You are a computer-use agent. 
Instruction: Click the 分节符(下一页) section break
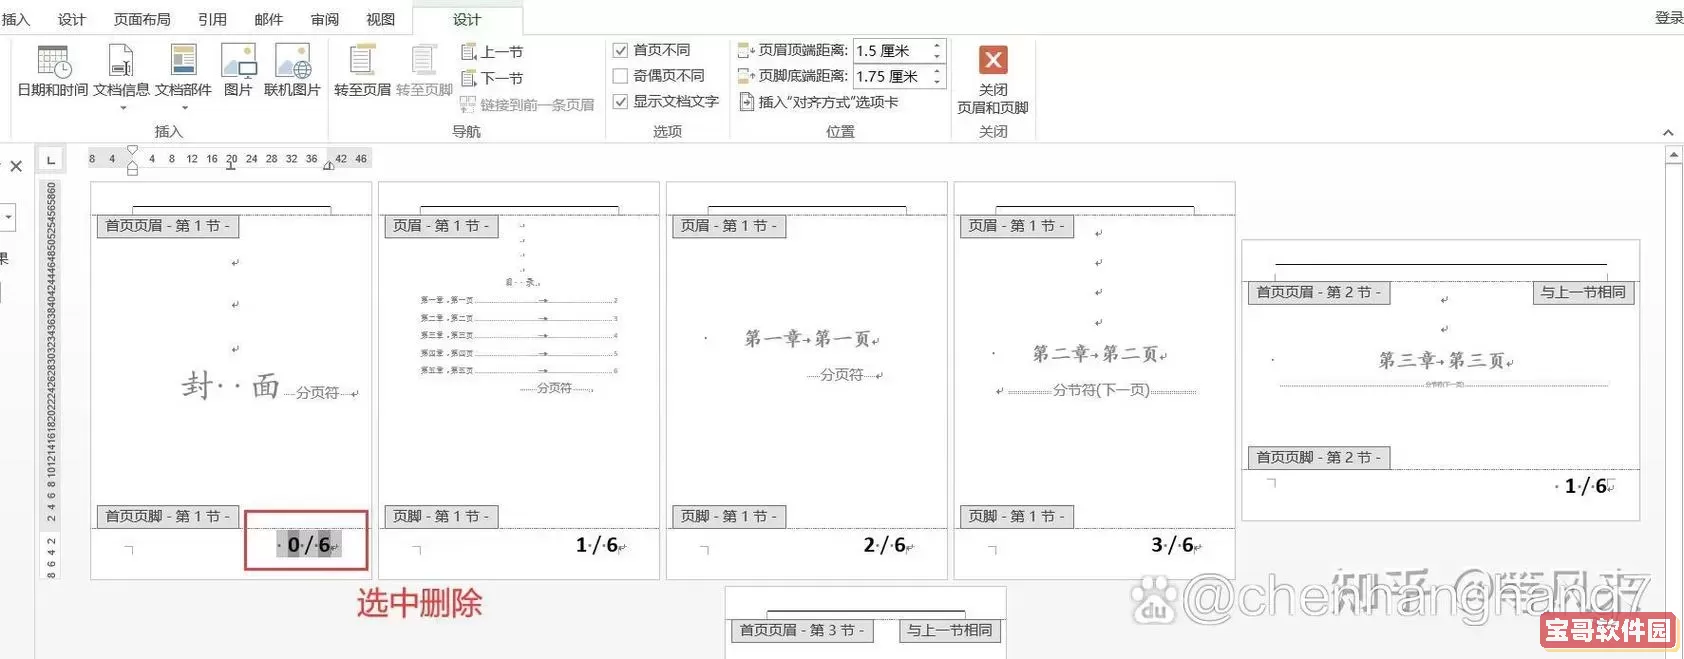coord(1101,390)
